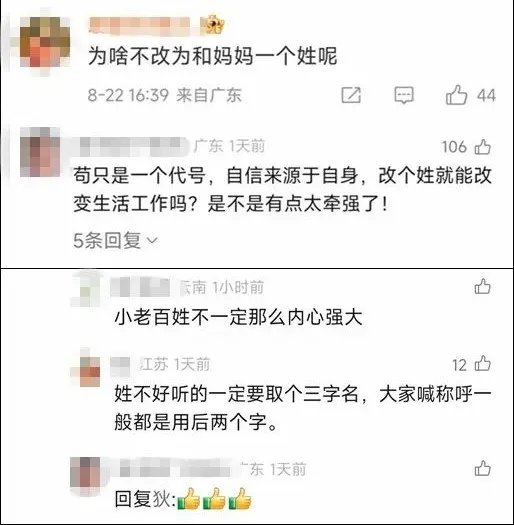Click the badge icon next to top username
Screen dimensions: 514x525
(x=212, y=24)
